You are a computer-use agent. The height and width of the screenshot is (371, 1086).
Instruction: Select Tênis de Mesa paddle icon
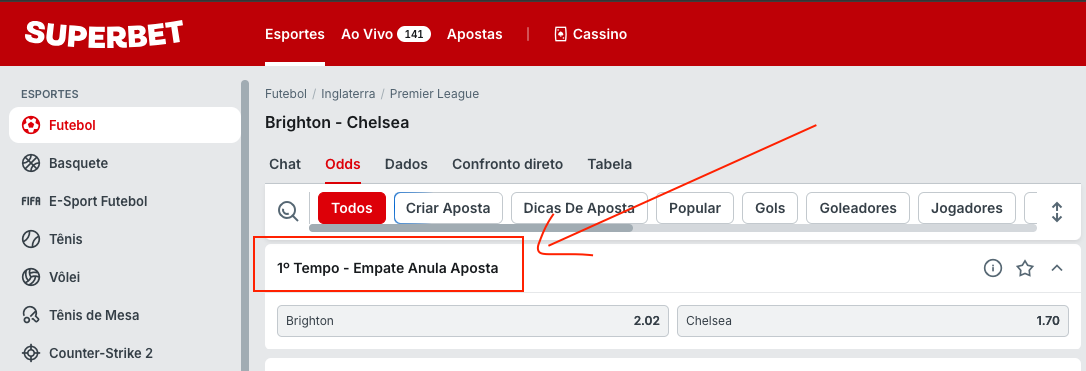coord(31,315)
